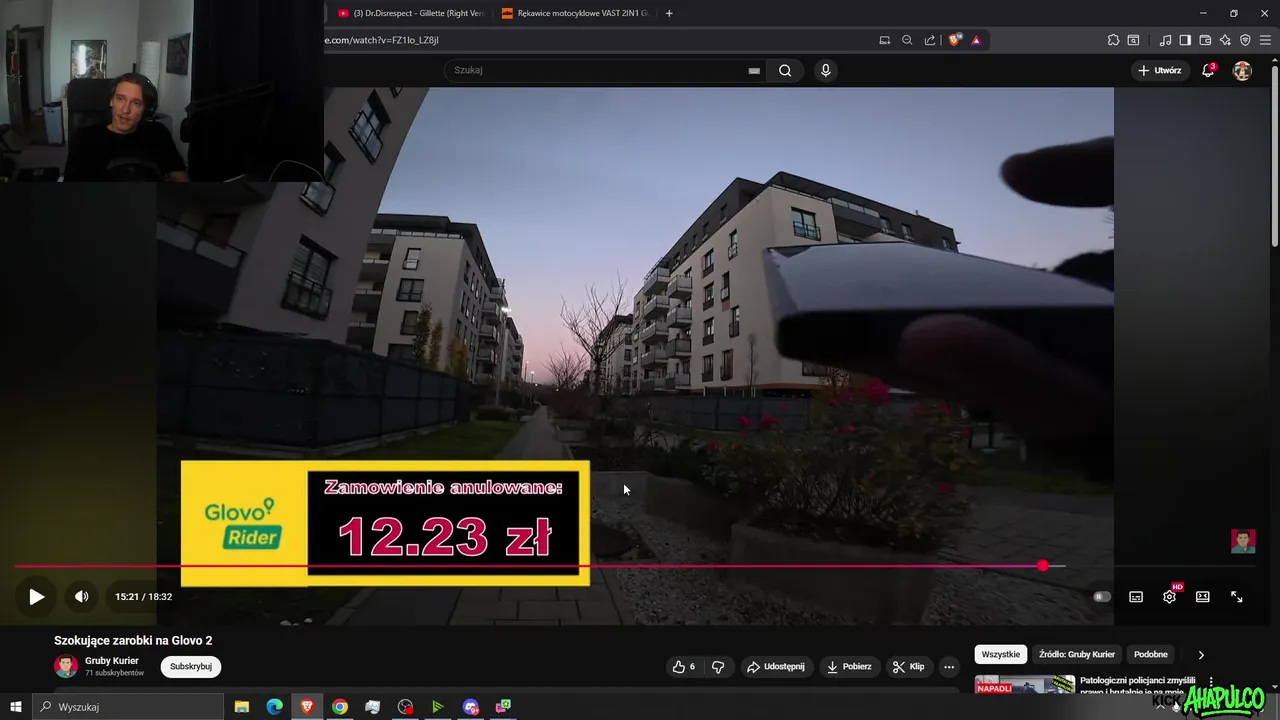
Task: Open a new browser tab
Action: [669, 13]
